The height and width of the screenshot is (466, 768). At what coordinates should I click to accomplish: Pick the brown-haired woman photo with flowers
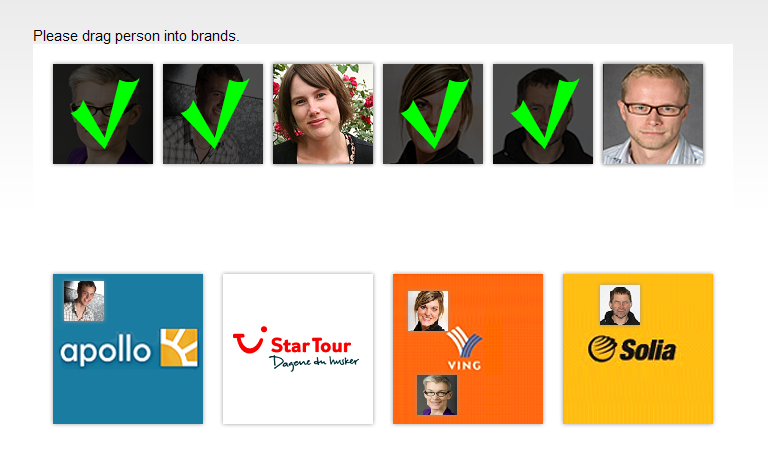tap(323, 114)
